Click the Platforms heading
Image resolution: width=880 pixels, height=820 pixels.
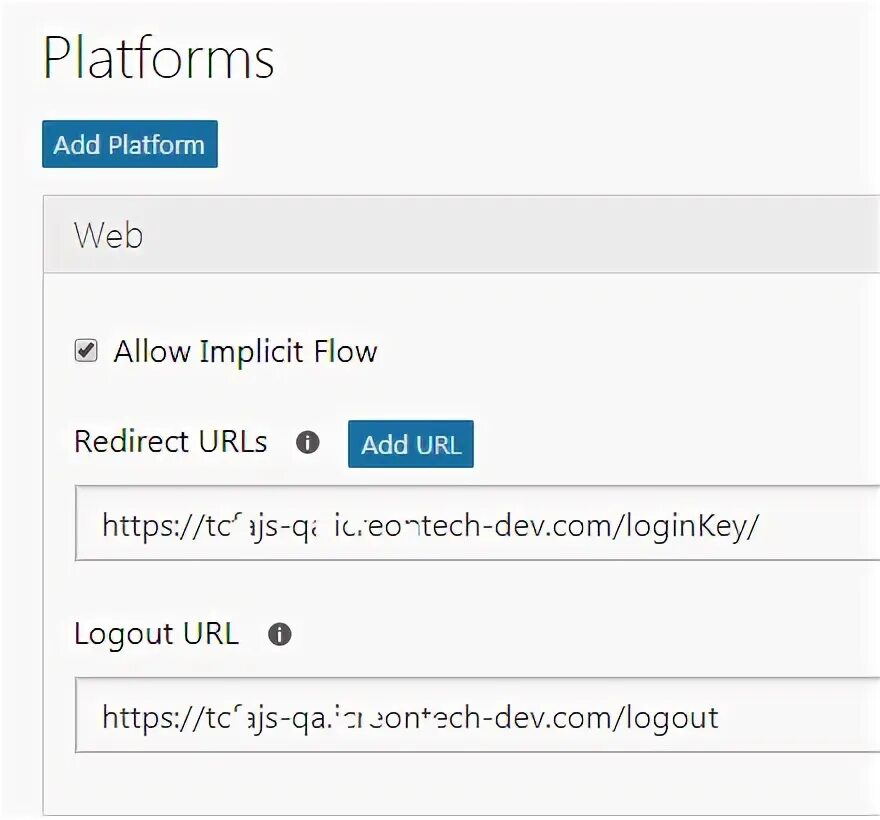(159, 57)
